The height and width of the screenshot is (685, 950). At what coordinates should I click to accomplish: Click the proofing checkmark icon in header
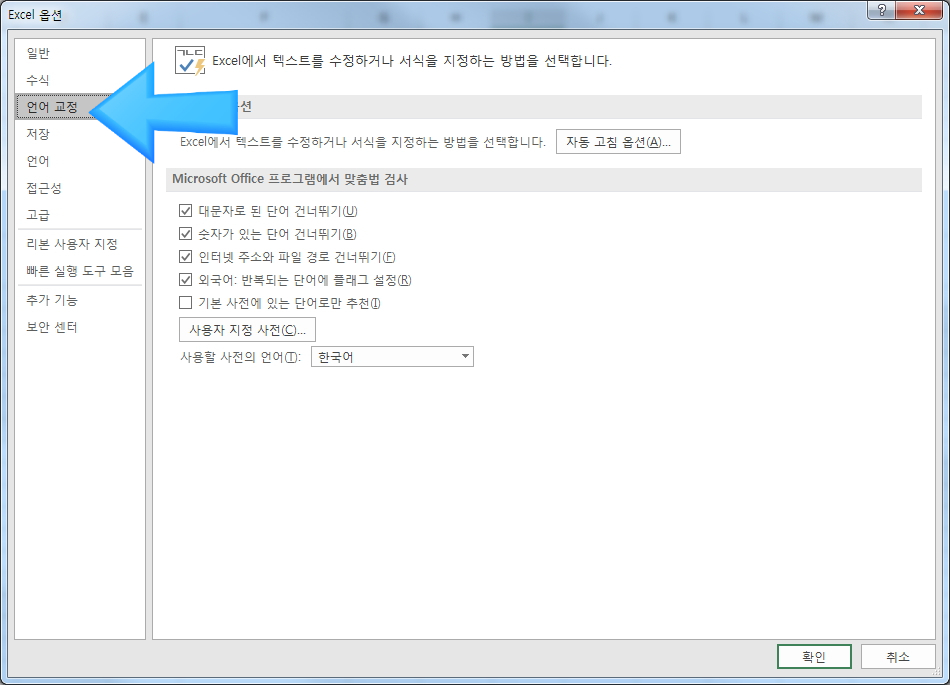point(190,61)
